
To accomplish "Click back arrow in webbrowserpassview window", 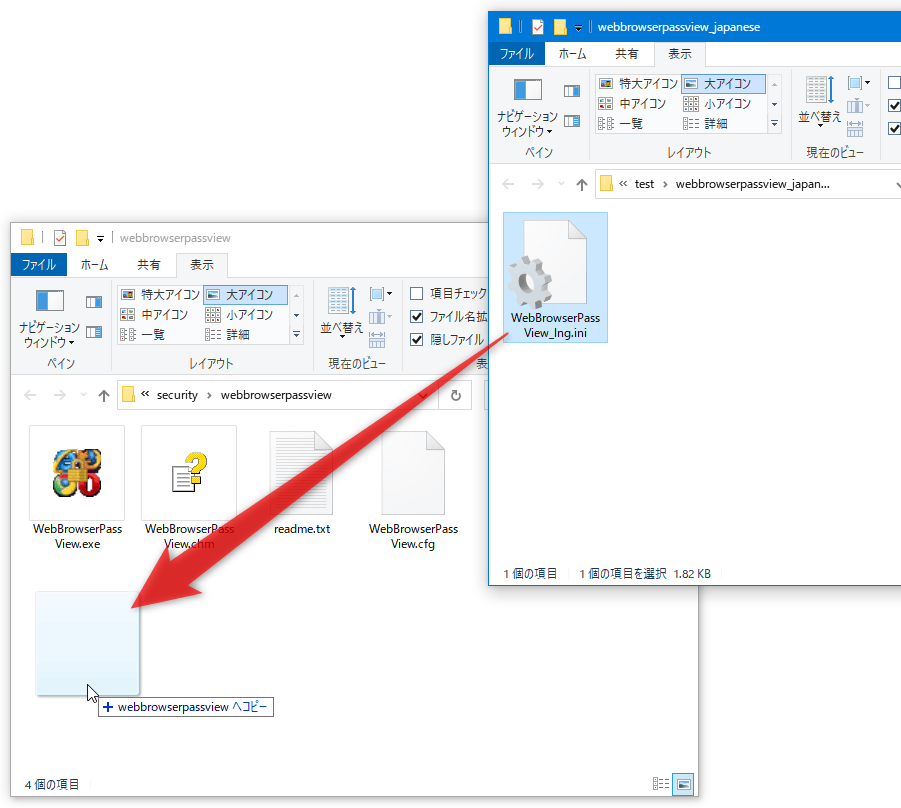I will (30, 395).
